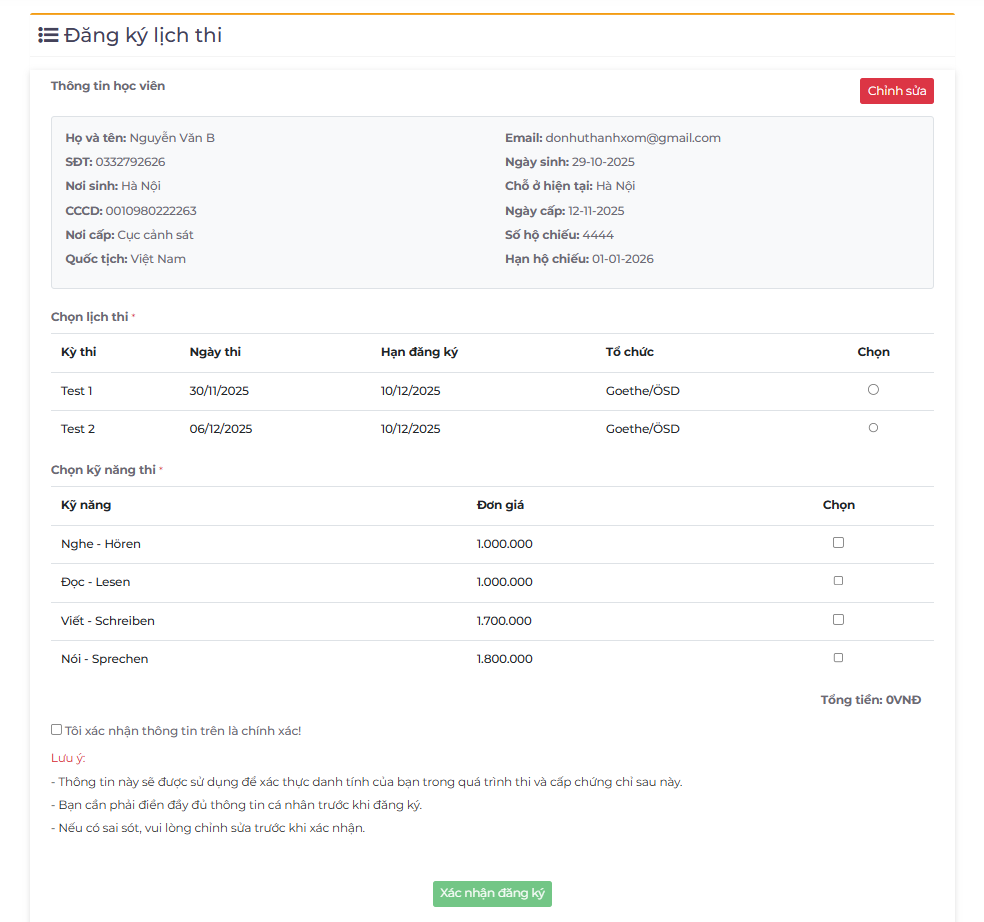Click the email address donhuthanhxom@gmail.com
Image resolution: width=984 pixels, height=922 pixels.
633,138
